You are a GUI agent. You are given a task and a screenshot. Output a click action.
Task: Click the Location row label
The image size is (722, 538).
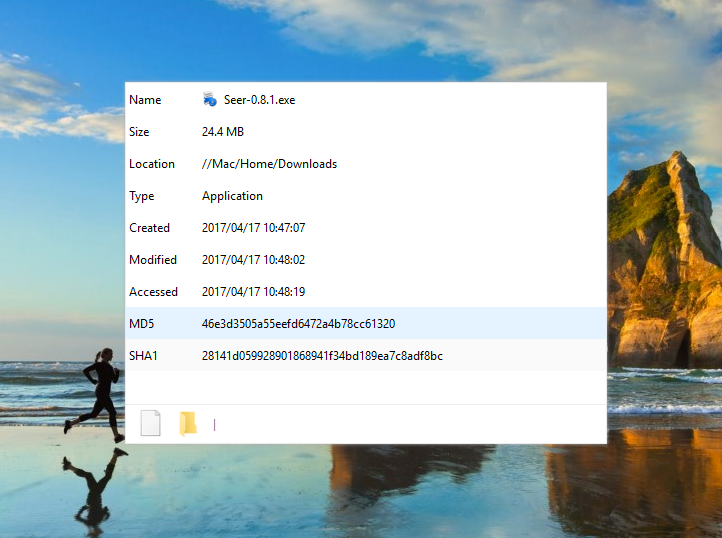(x=152, y=164)
